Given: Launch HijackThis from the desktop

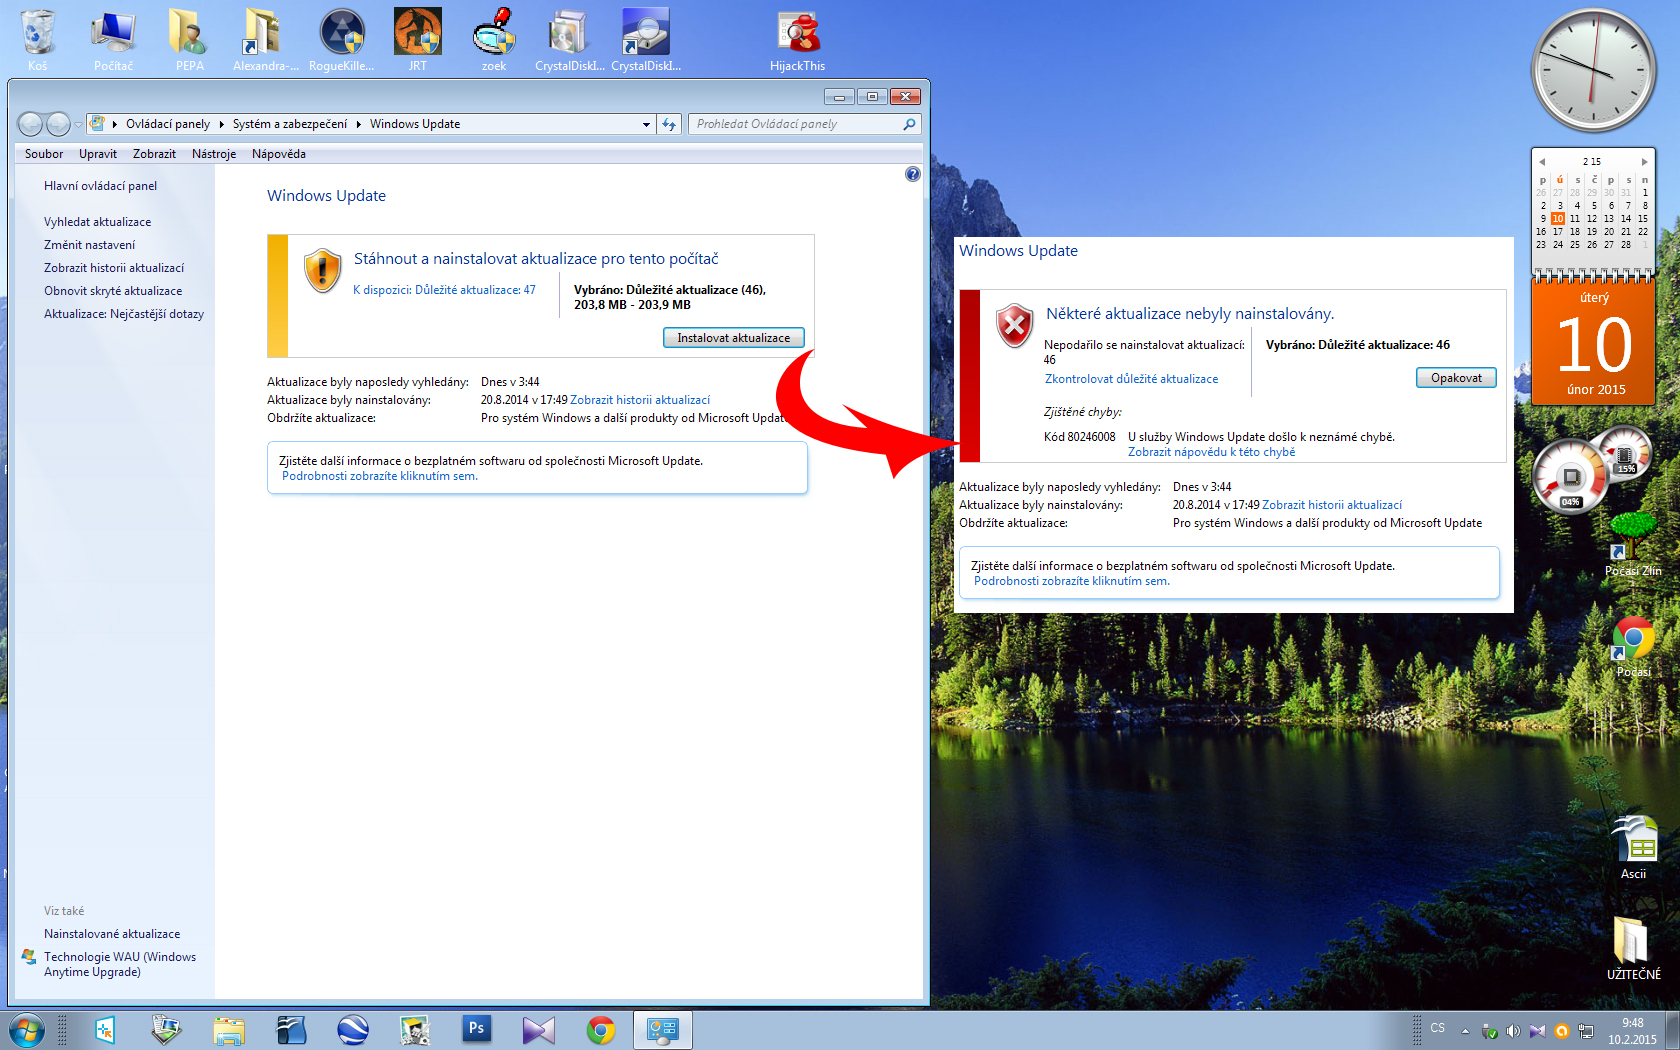Looking at the screenshot, I should (x=797, y=40).
